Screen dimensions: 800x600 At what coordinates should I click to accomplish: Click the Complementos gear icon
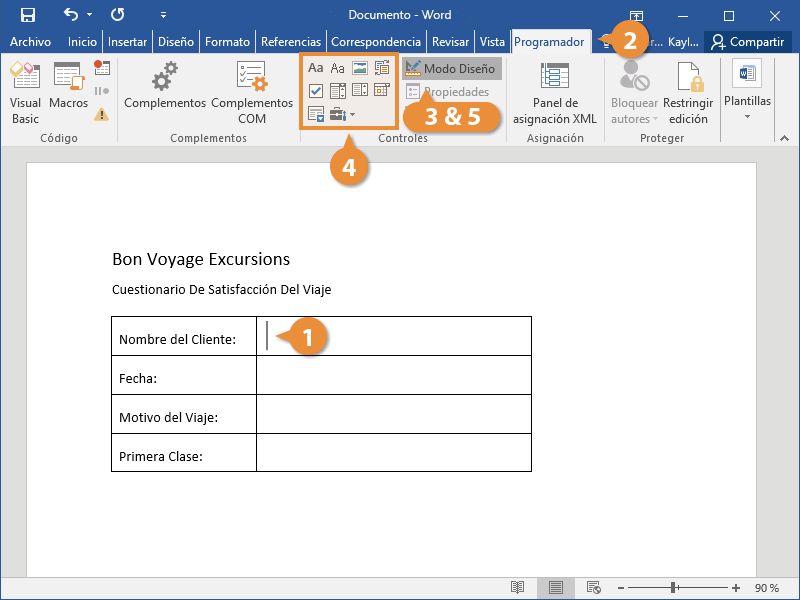point(164,76)
